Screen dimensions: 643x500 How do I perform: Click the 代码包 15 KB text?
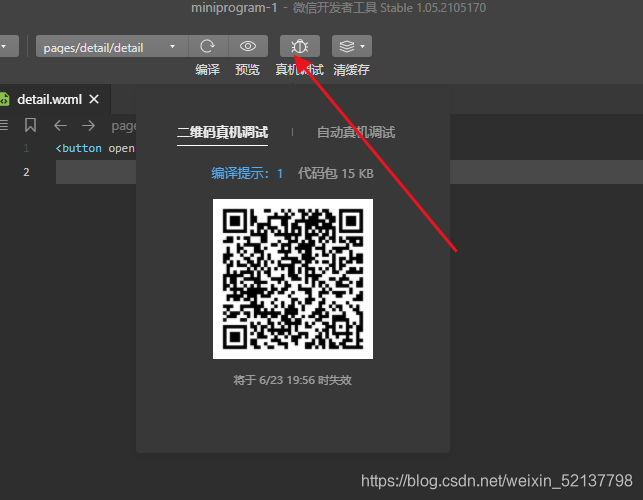point(335,173)
